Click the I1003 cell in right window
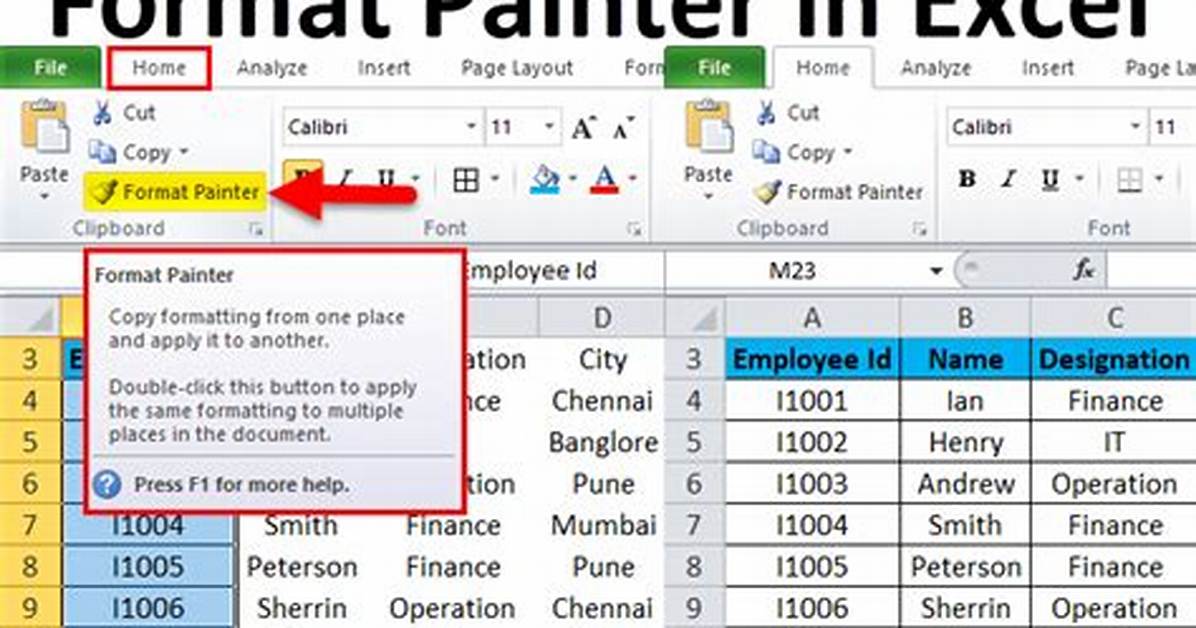 (812, 484)
